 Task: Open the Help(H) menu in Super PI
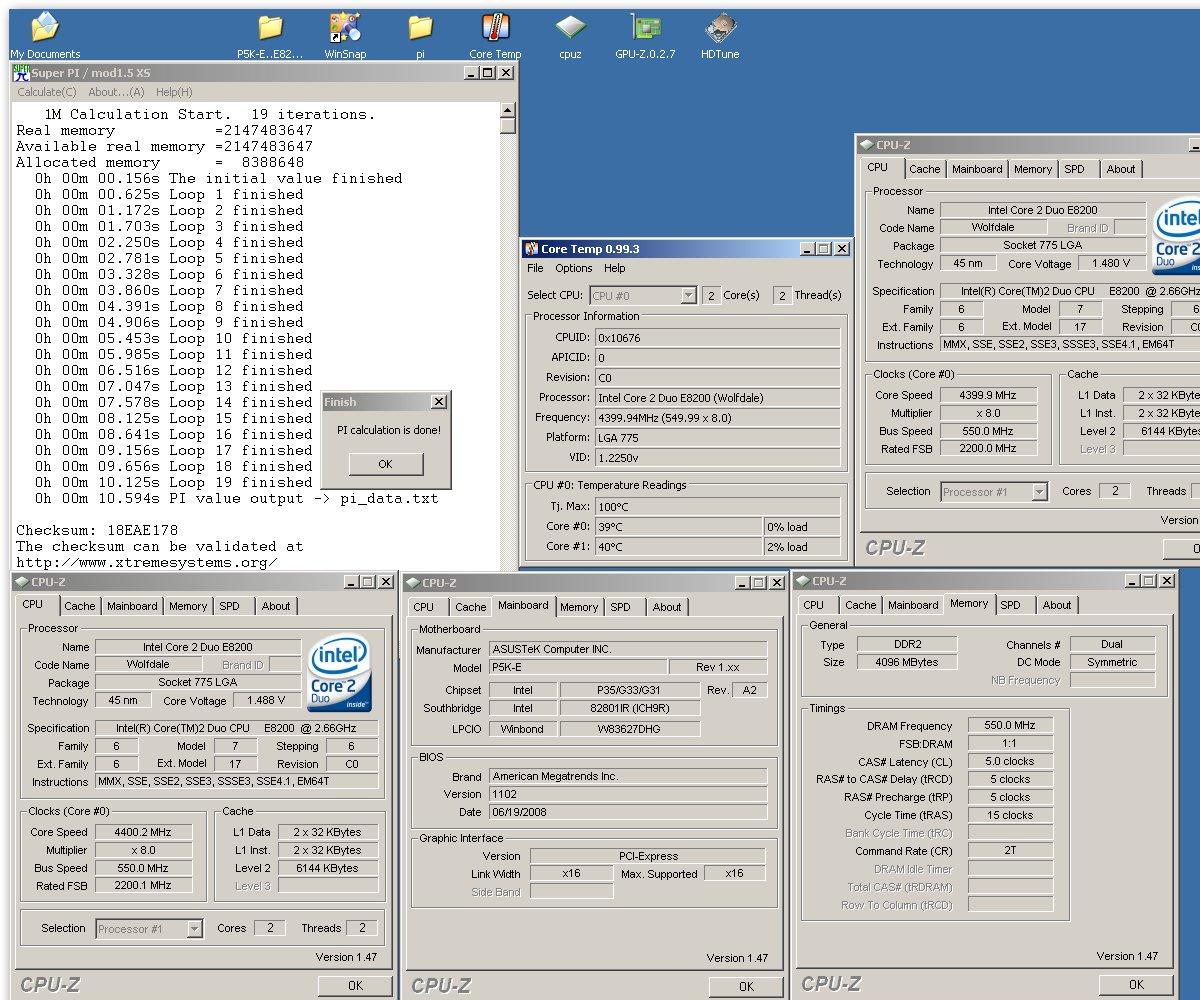pos(174,92)
